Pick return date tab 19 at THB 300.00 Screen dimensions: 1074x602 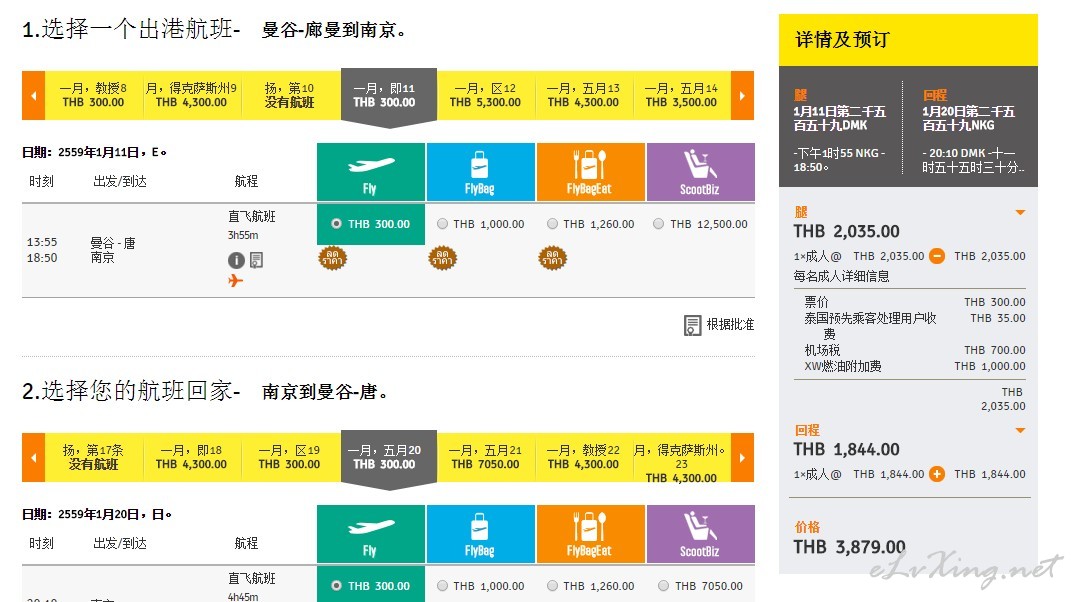(x=289, y=457)
